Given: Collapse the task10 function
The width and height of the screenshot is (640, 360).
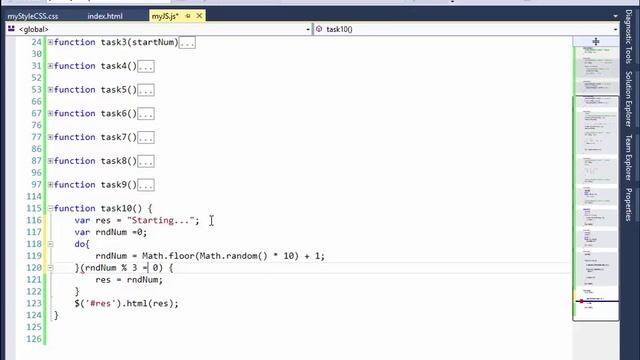Looking at the screenshot, I should pos(50,208).
